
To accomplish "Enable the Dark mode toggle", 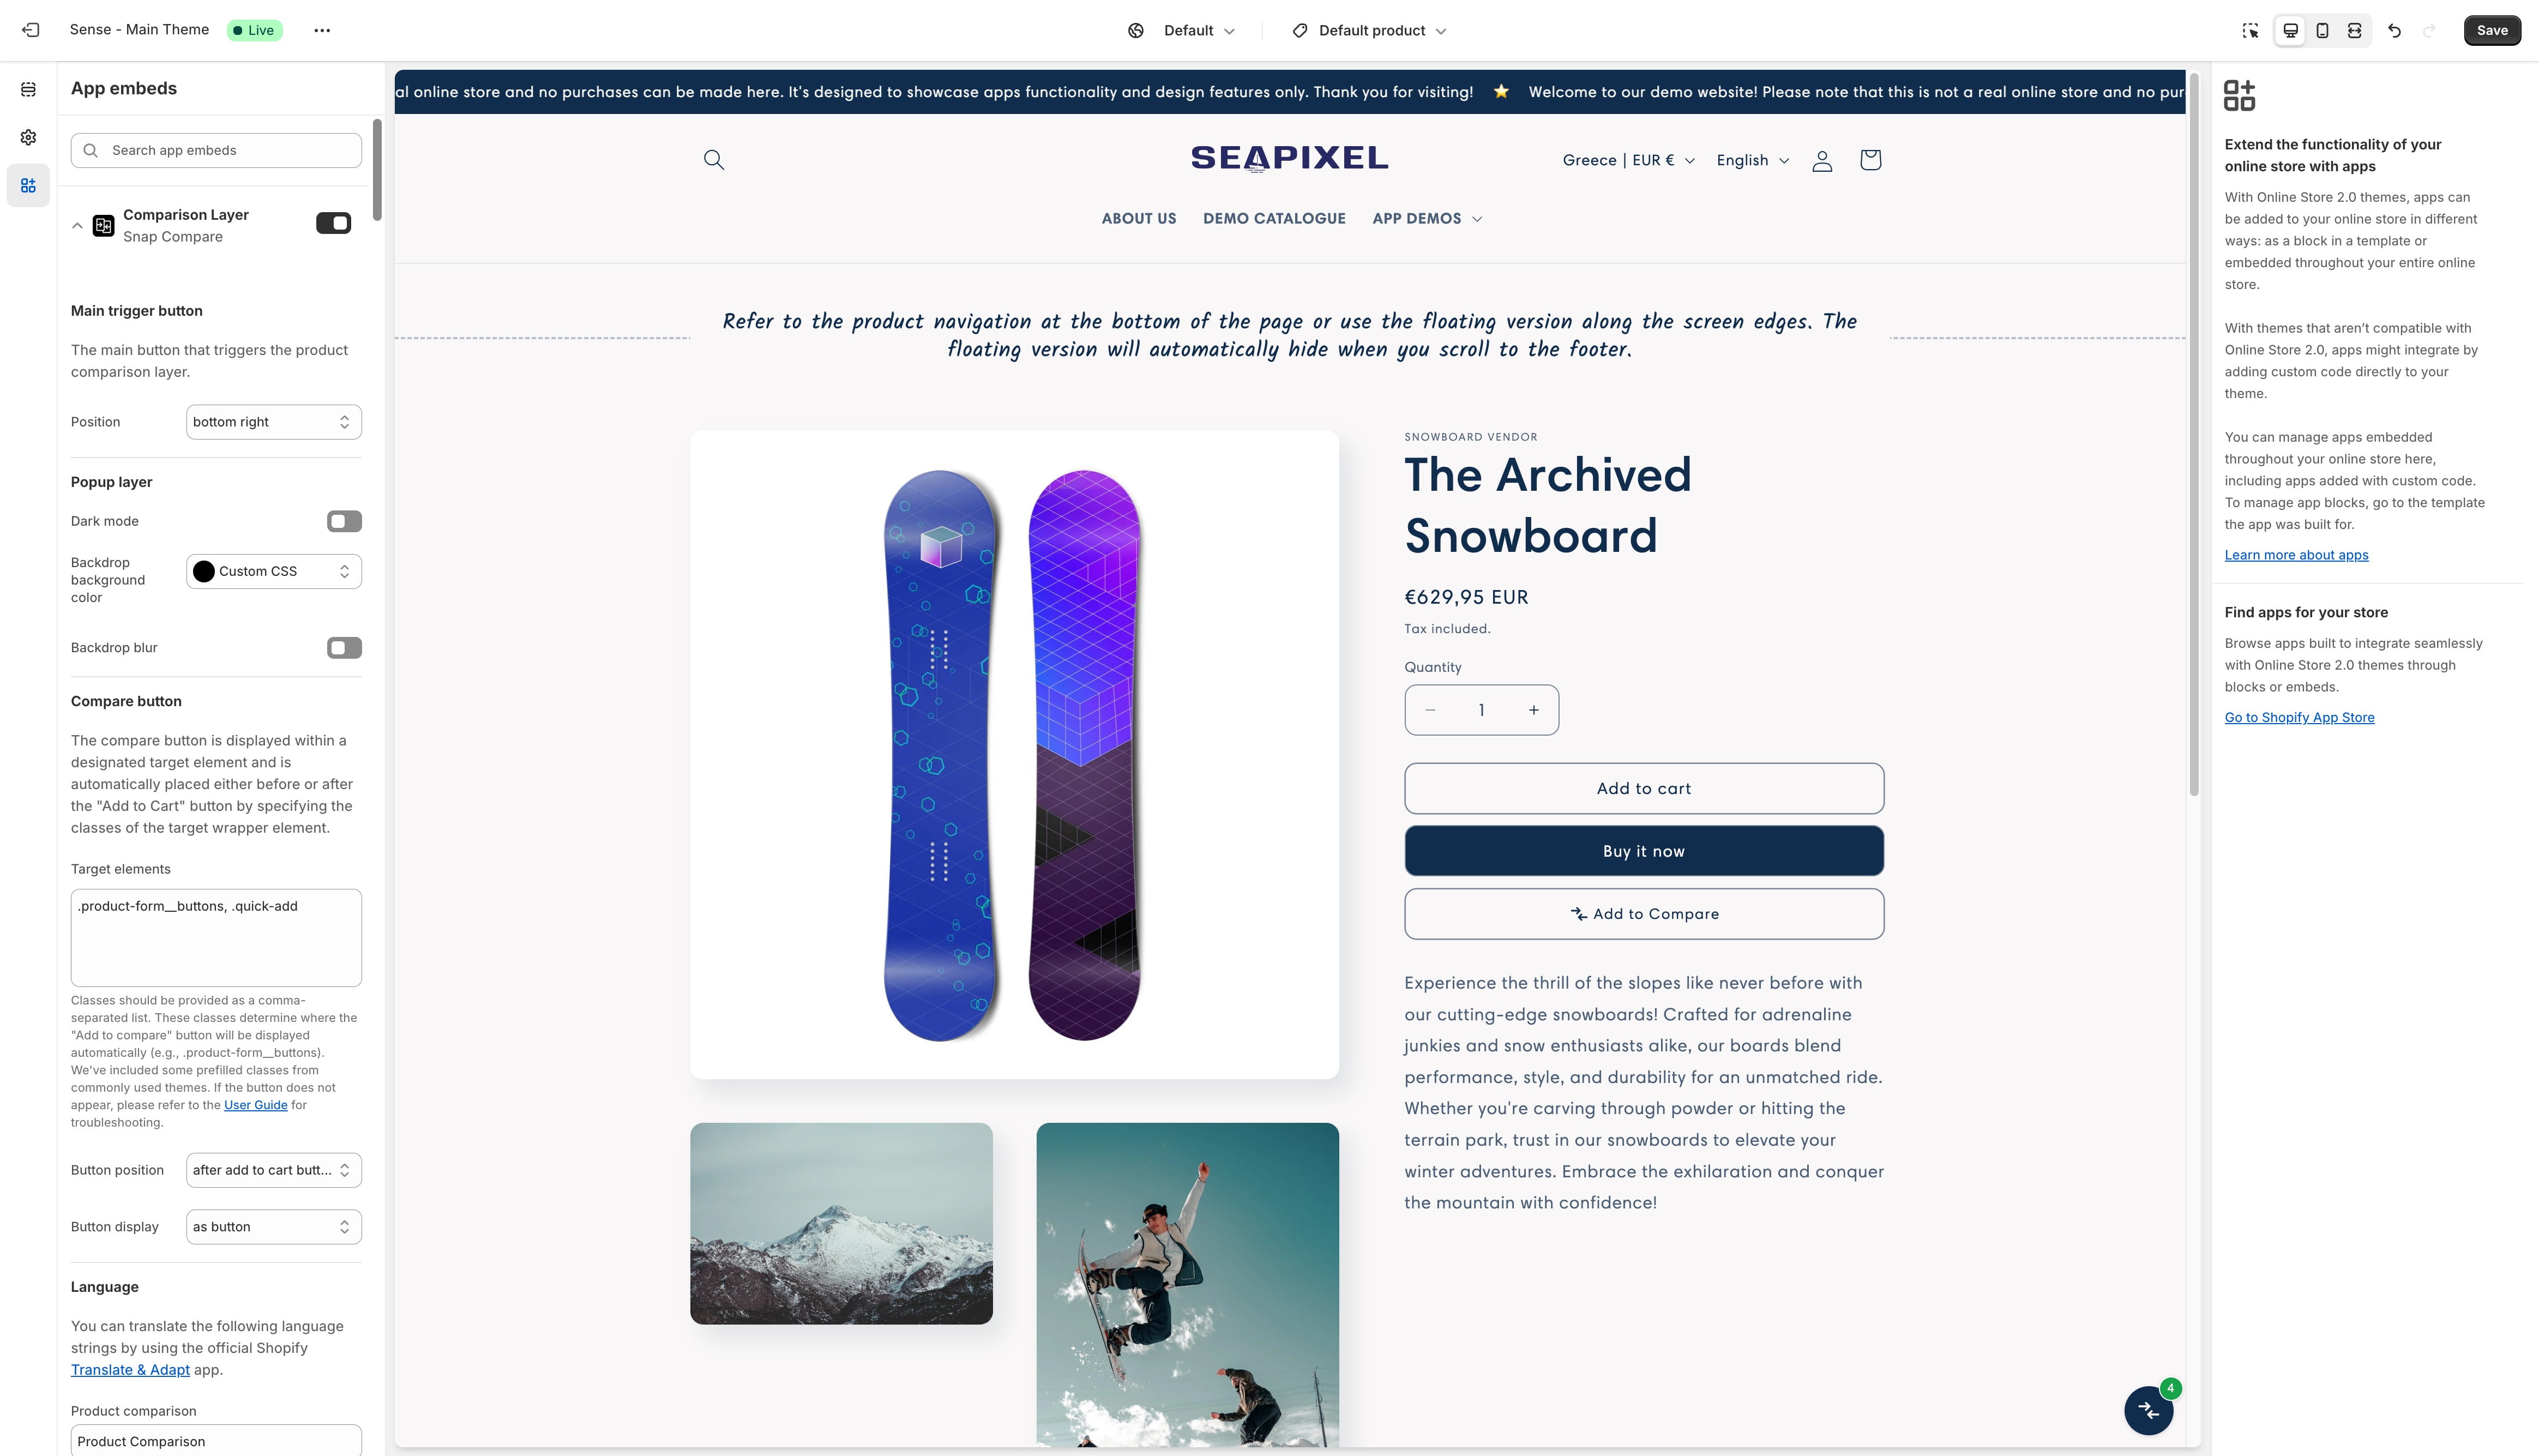I will (x=344, y=521).
